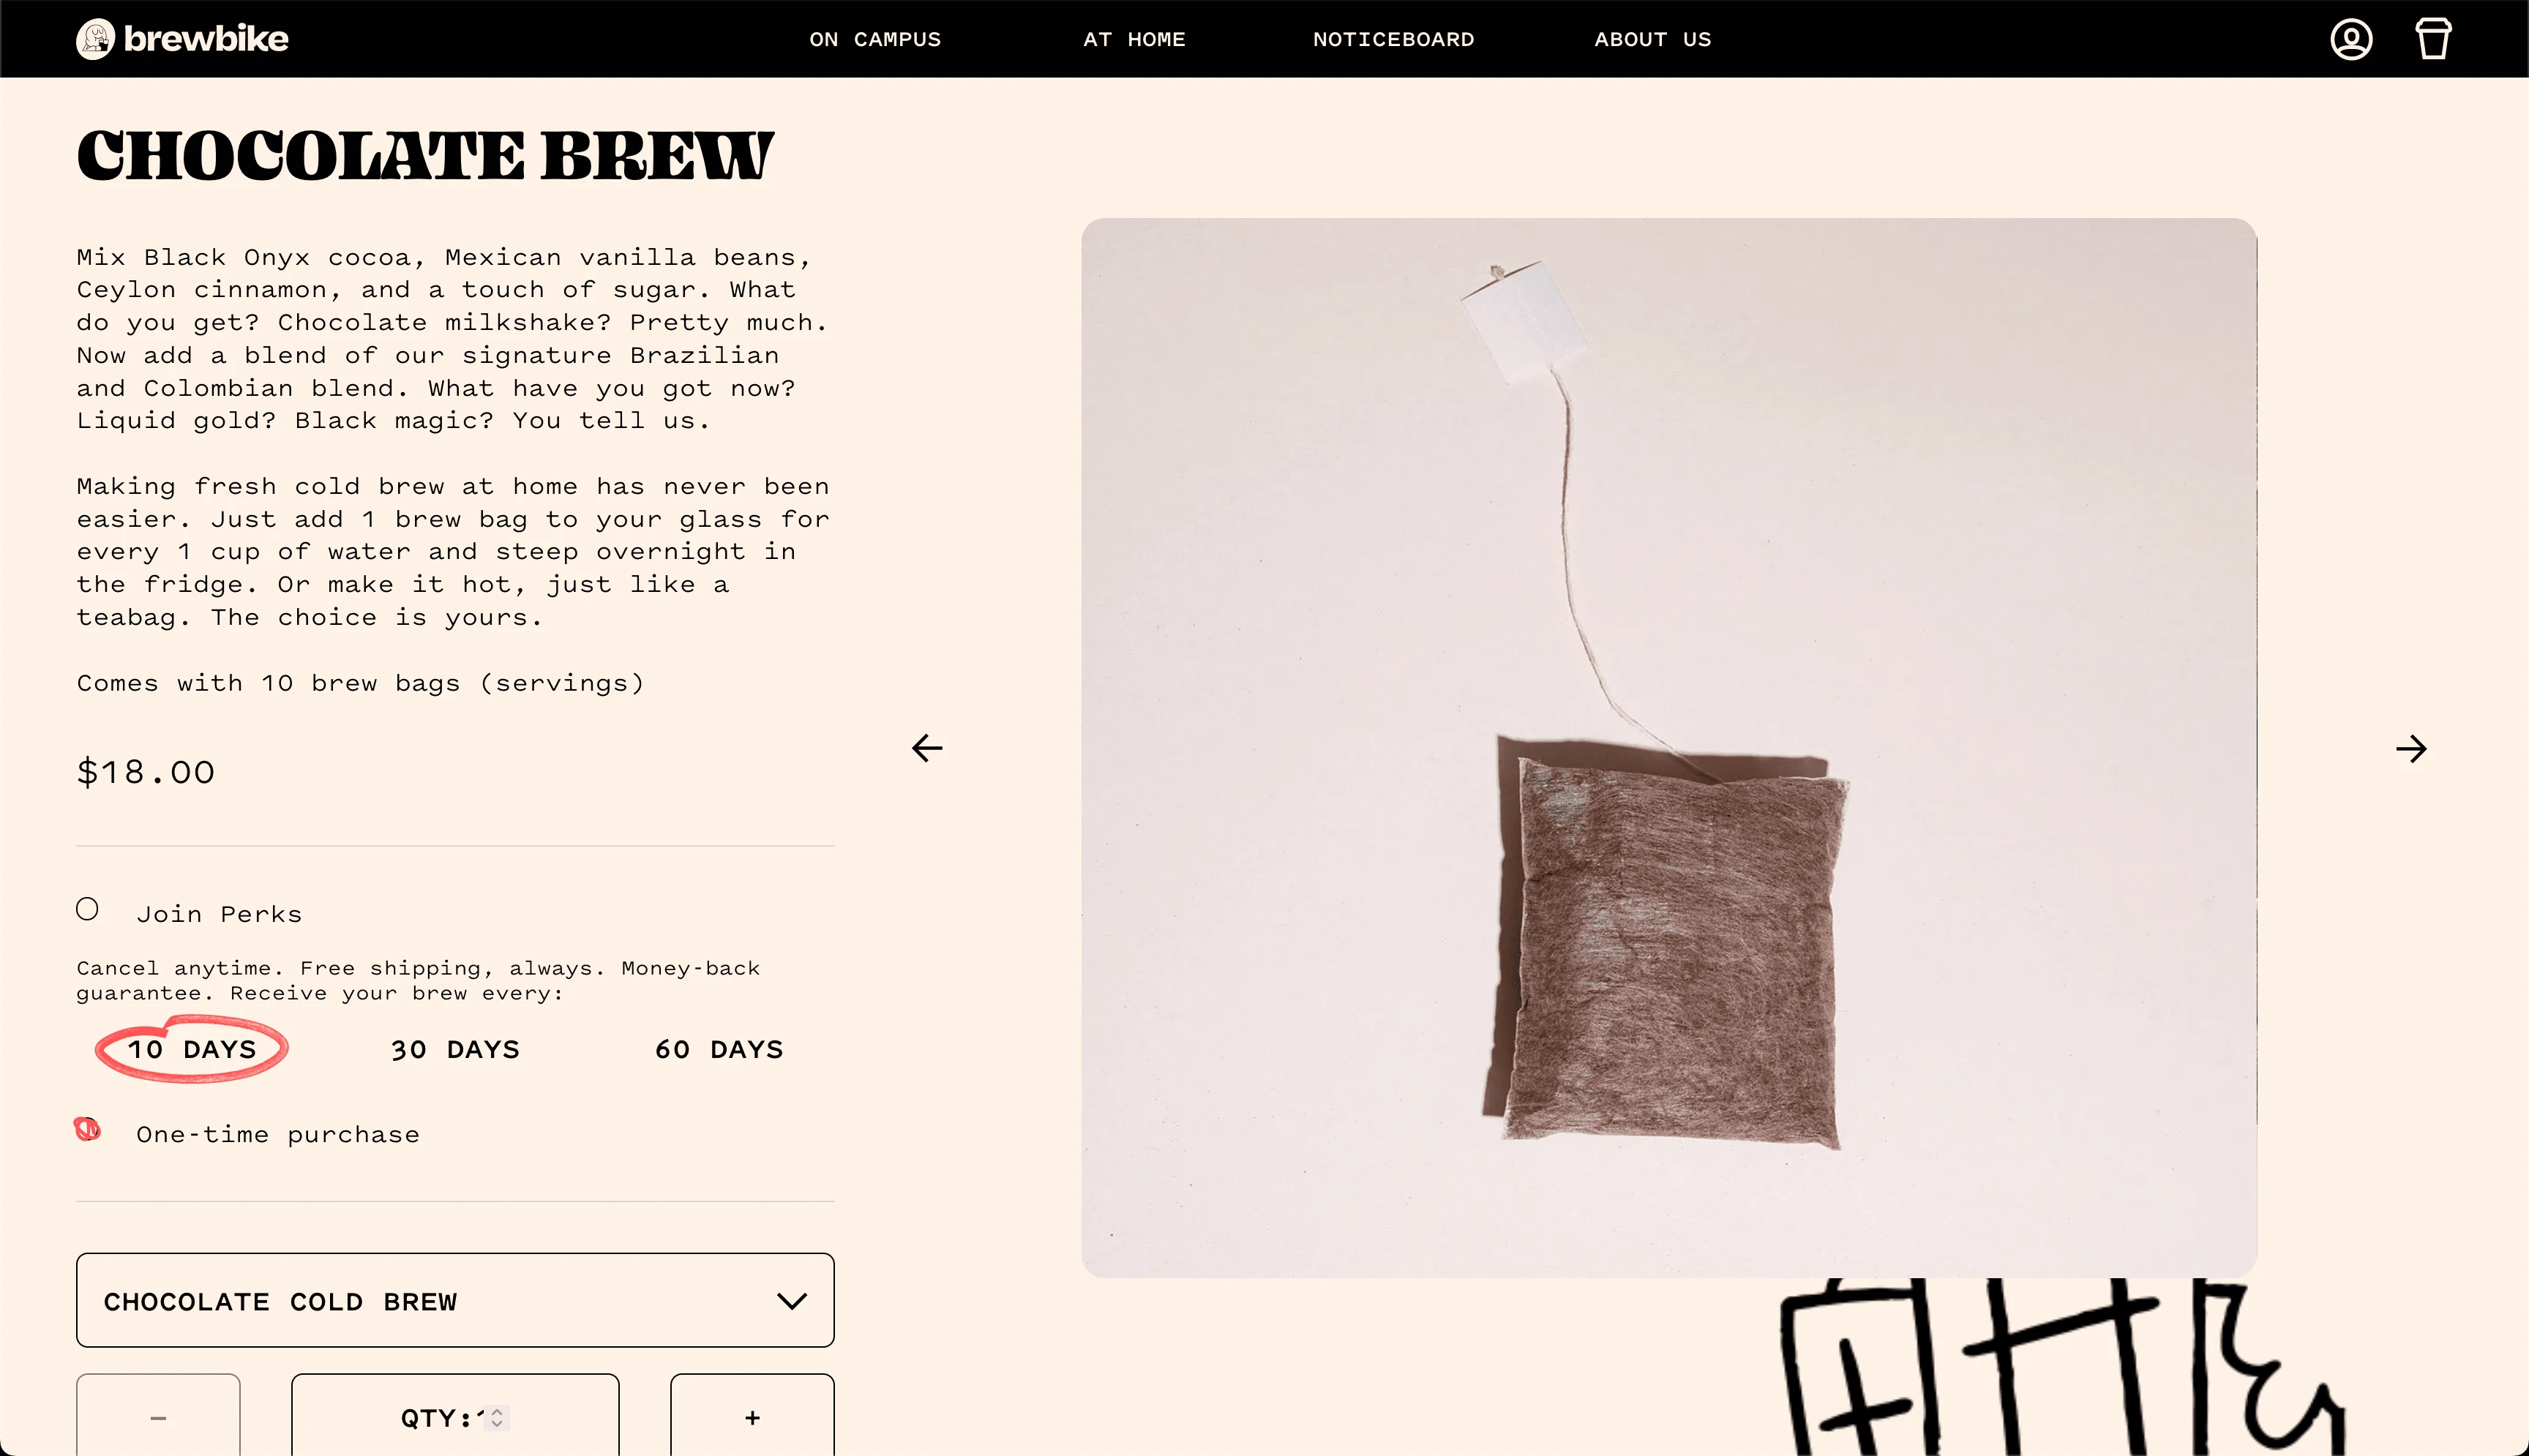Navigate to the On Campus menu
The height and width of the screenshot is (1456, 2529).
coord(874,38)
